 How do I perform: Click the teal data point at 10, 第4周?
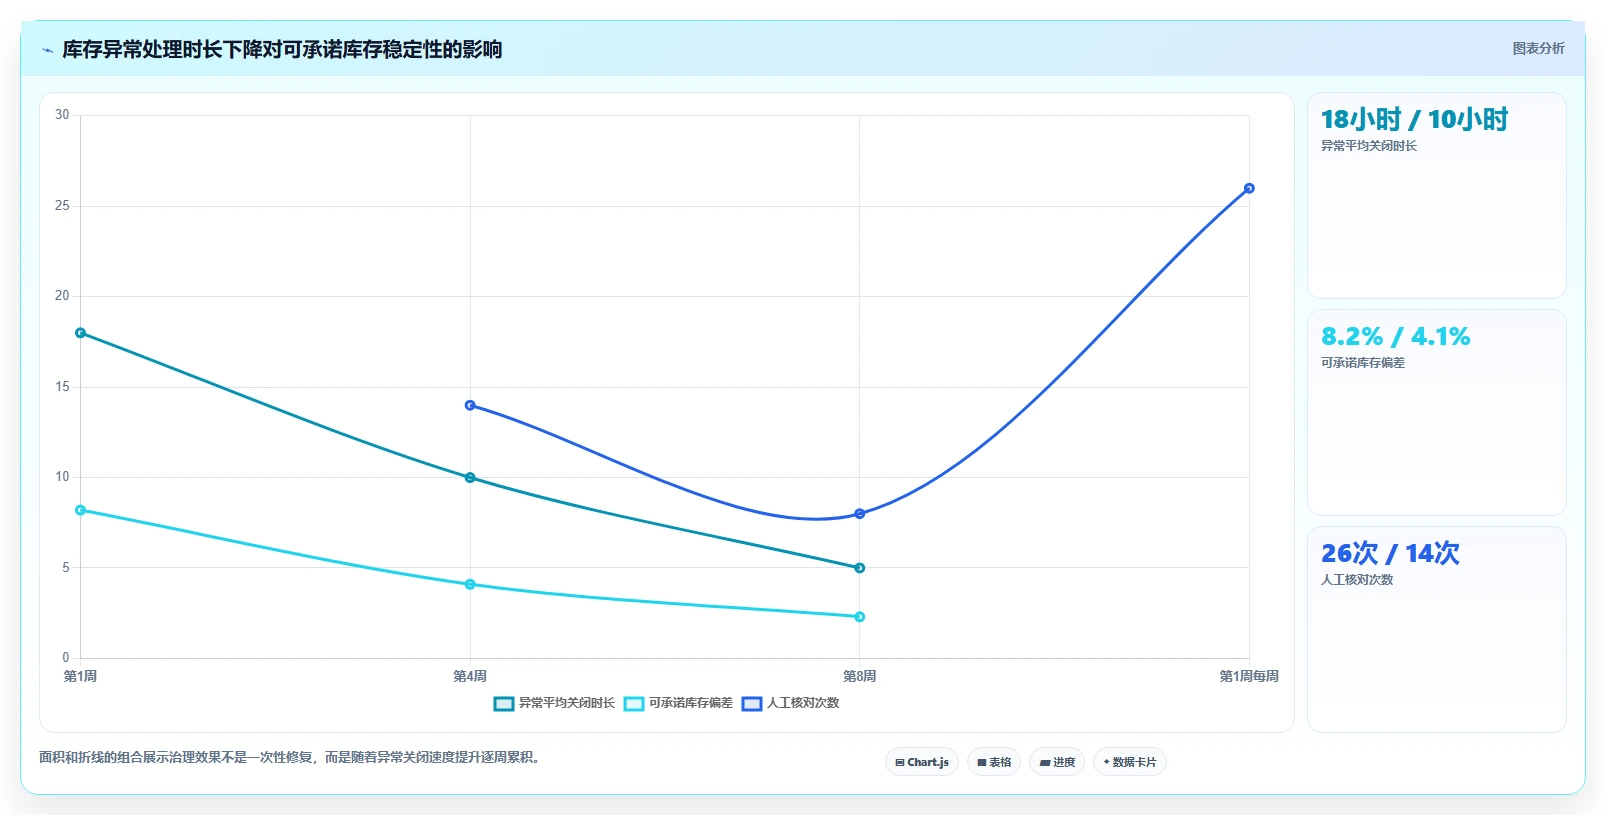coord(470,478)
